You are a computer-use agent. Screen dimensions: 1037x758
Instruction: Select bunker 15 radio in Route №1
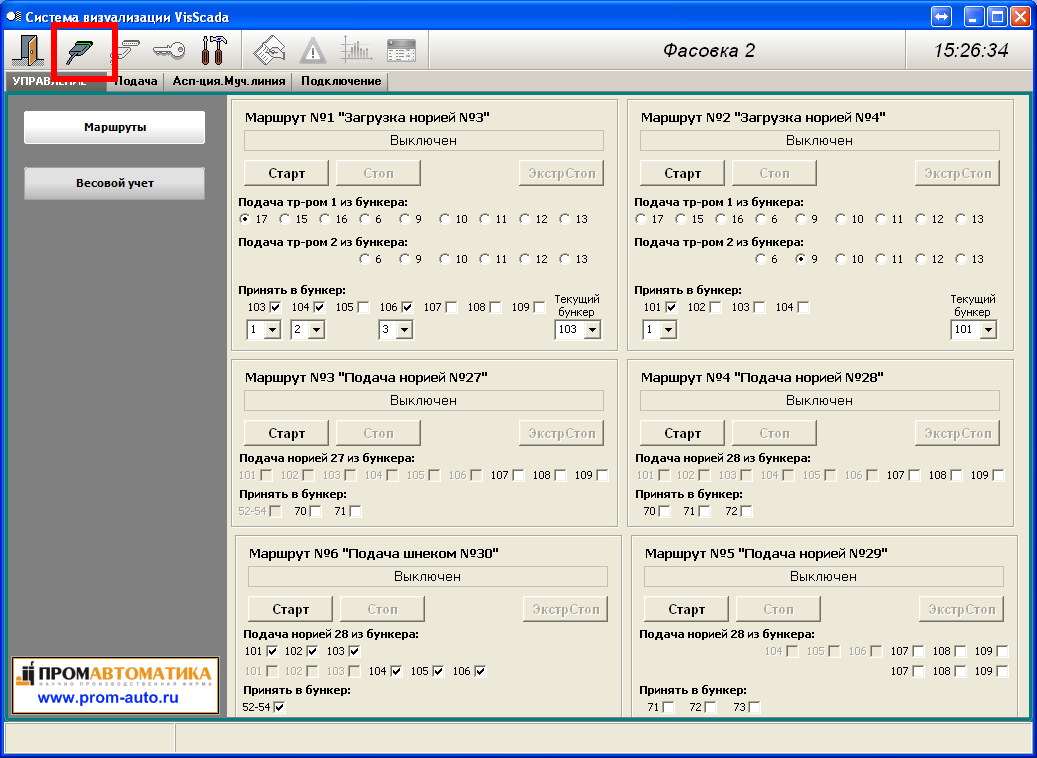pos(286,219)
